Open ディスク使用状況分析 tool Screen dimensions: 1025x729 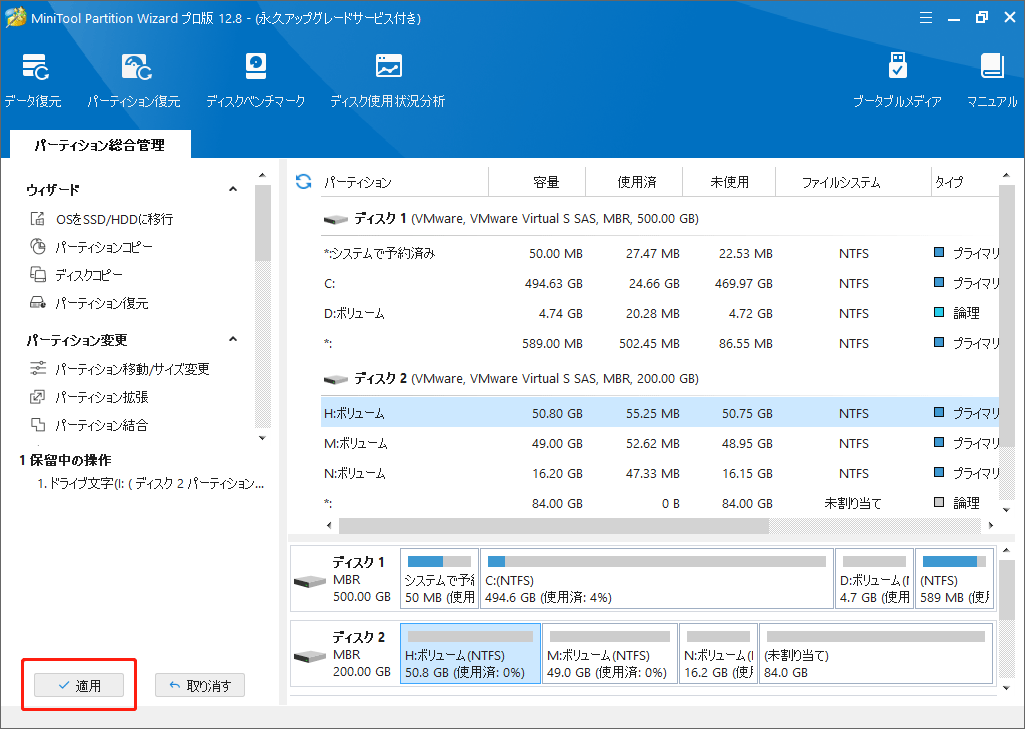[x=388, y=80]
